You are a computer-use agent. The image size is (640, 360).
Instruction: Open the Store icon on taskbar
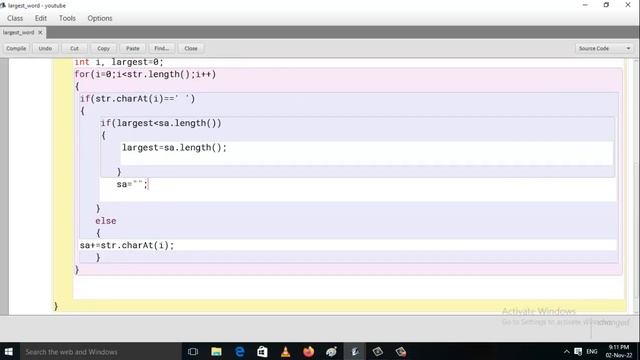pyautogui.click(x=262, y=351)
